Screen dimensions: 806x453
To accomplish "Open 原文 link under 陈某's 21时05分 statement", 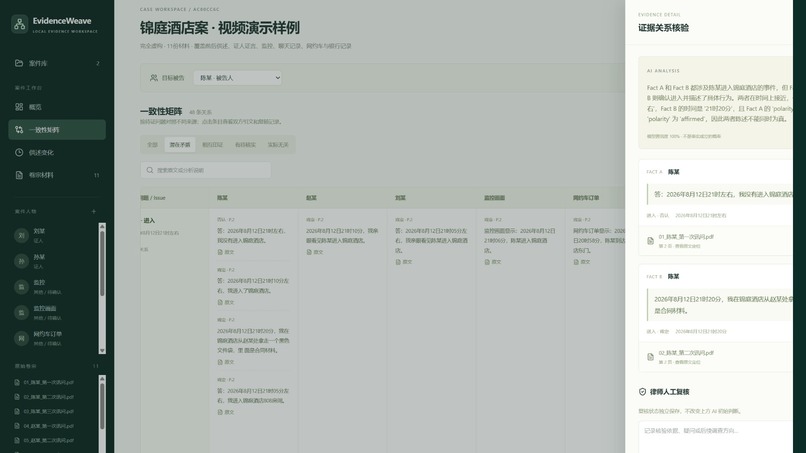I will click(226, 412).
